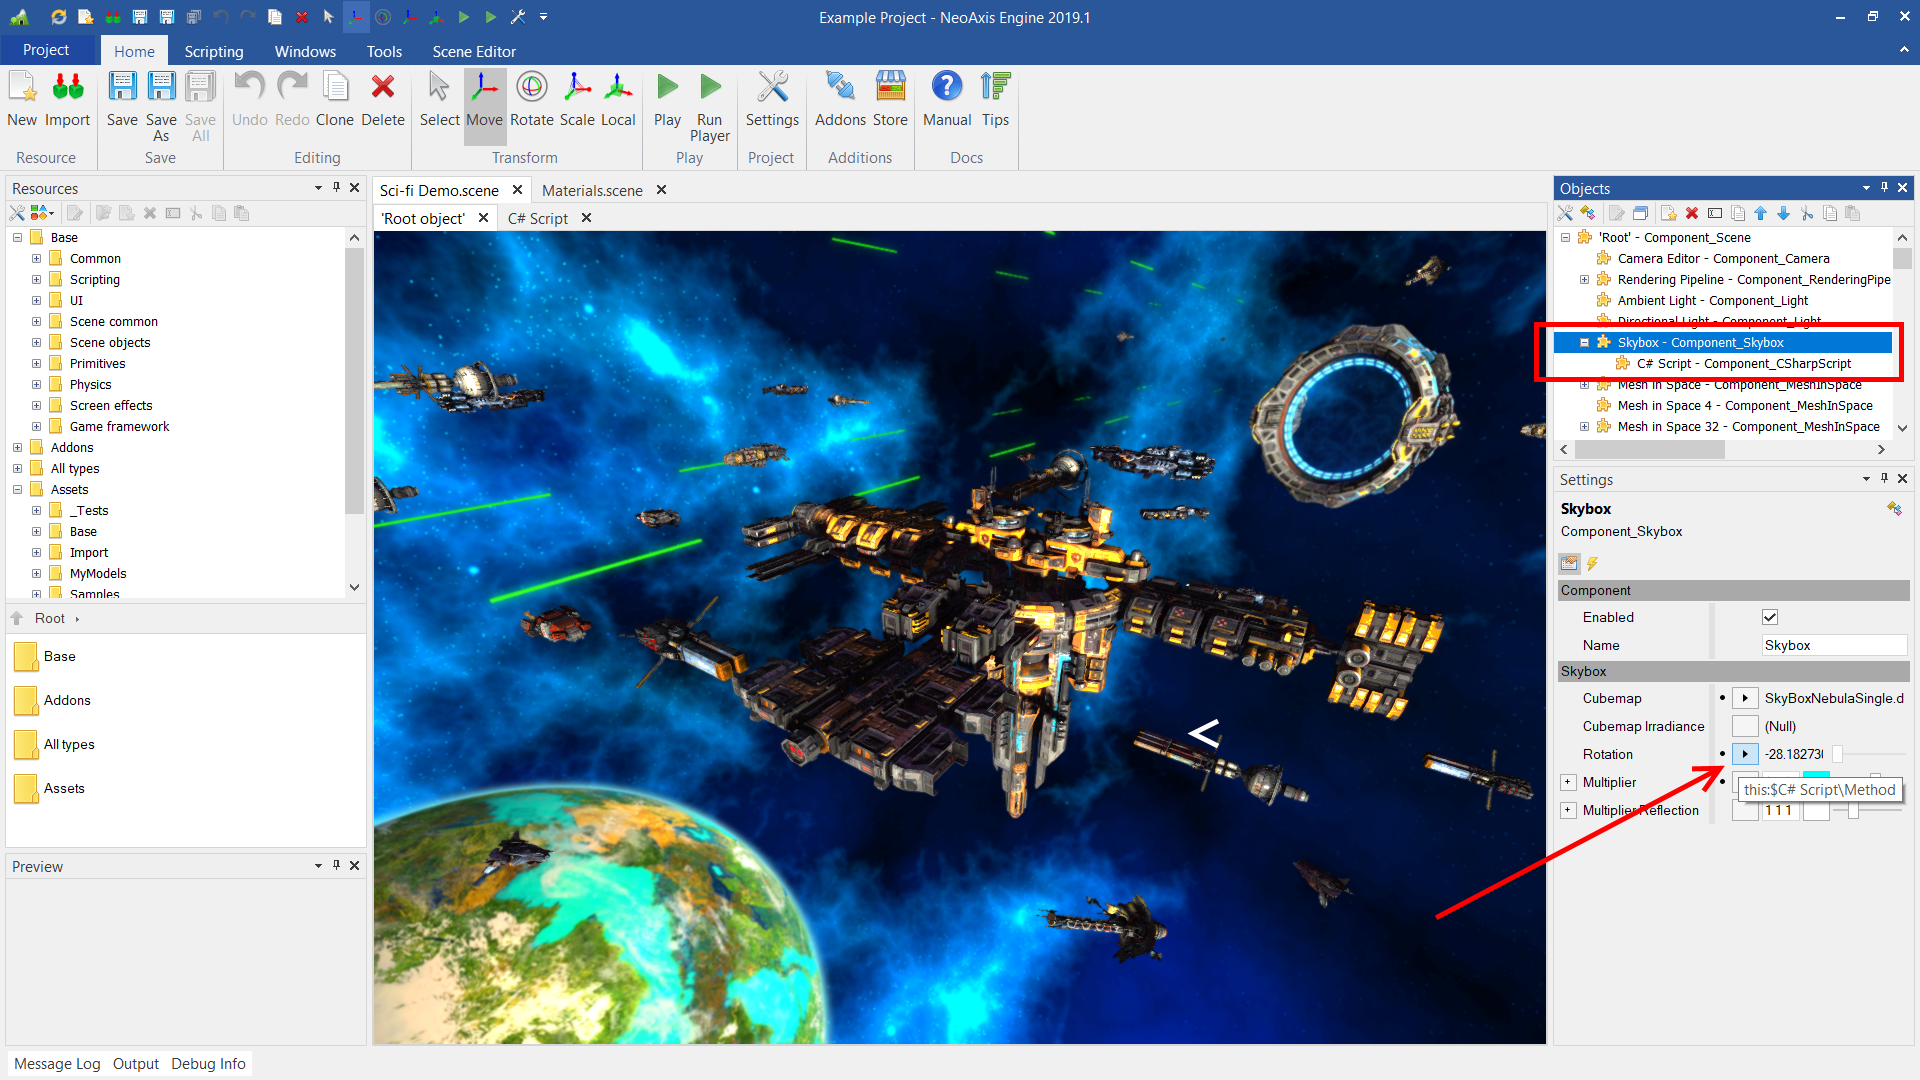Expand the Physics folder in Resources

click(x=37, y=384)
